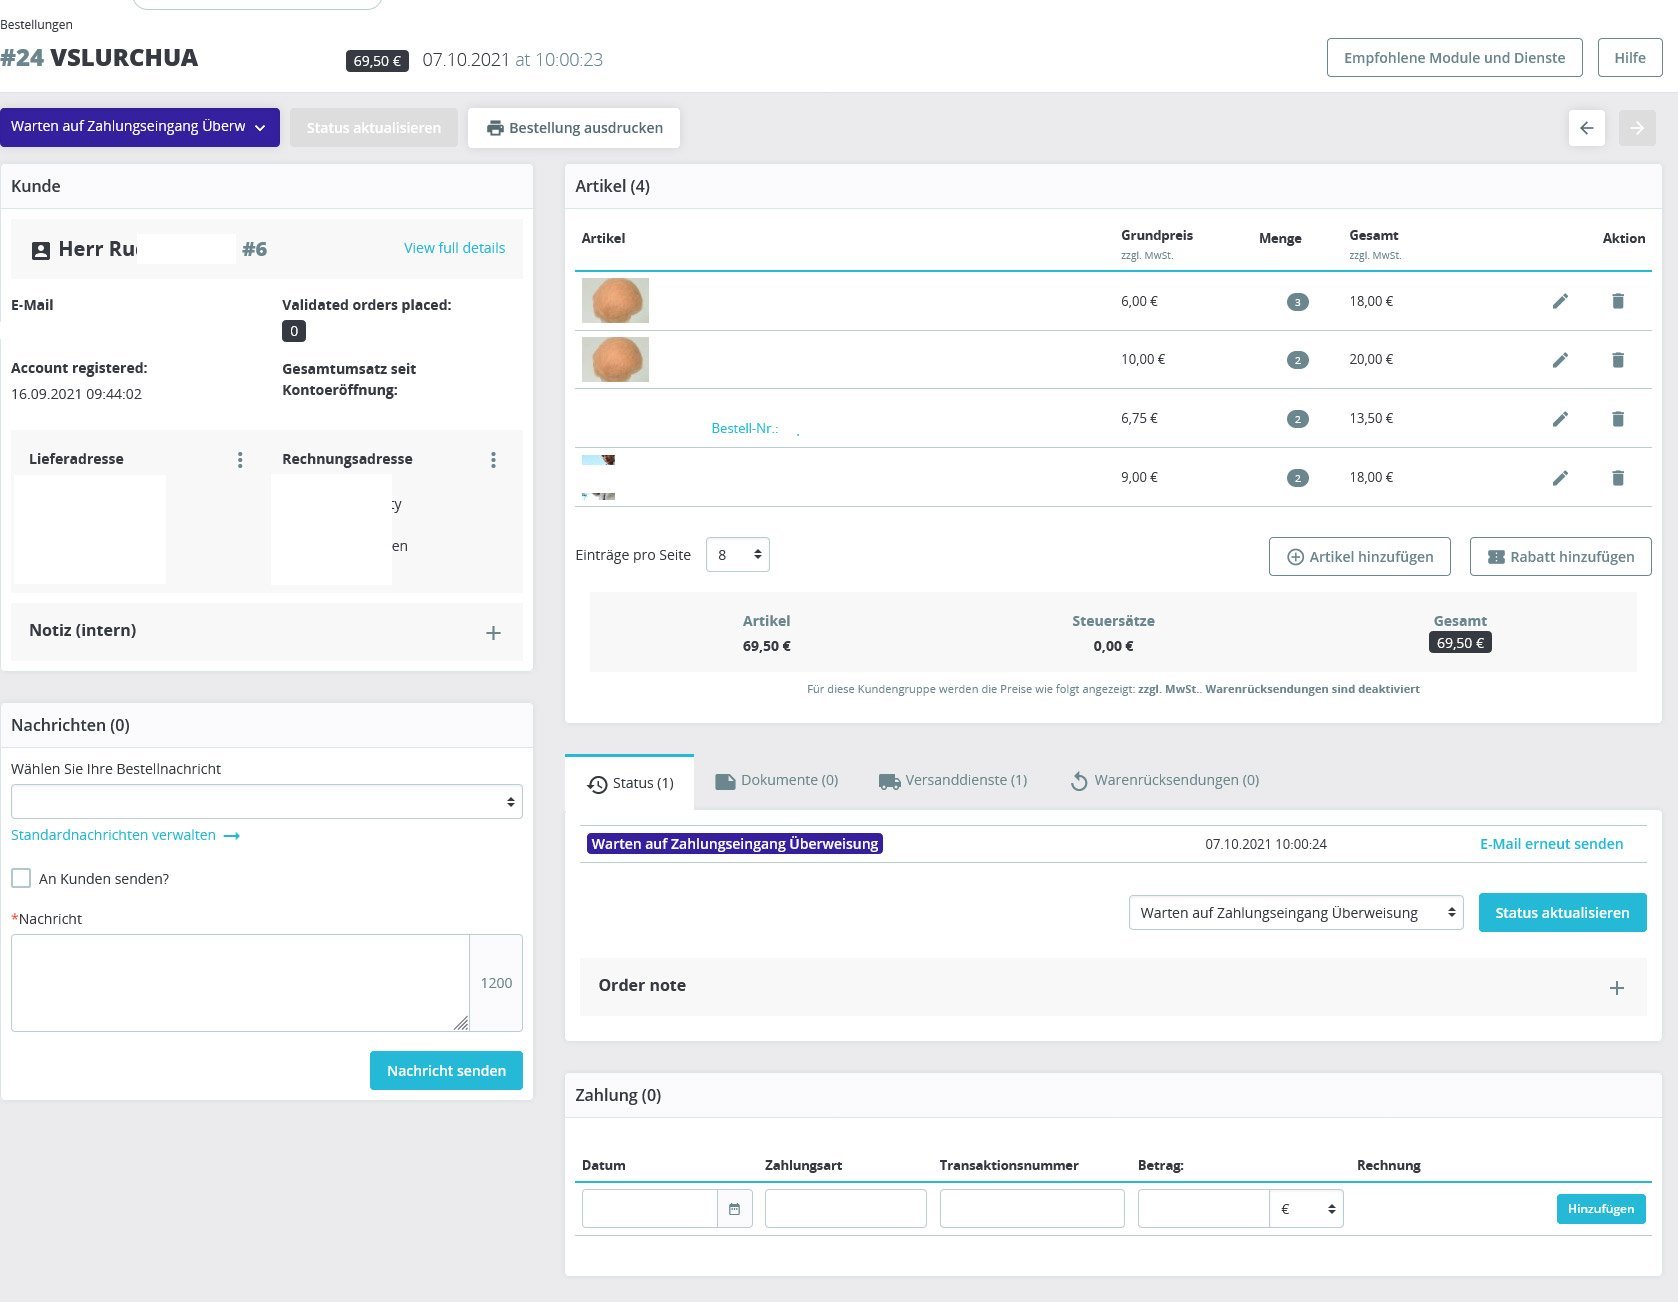Select the account registration date 16.09.2021 09:44:02
Image resolution: width=1678 pixels, height=1302 pixels.
click(76, 394)
